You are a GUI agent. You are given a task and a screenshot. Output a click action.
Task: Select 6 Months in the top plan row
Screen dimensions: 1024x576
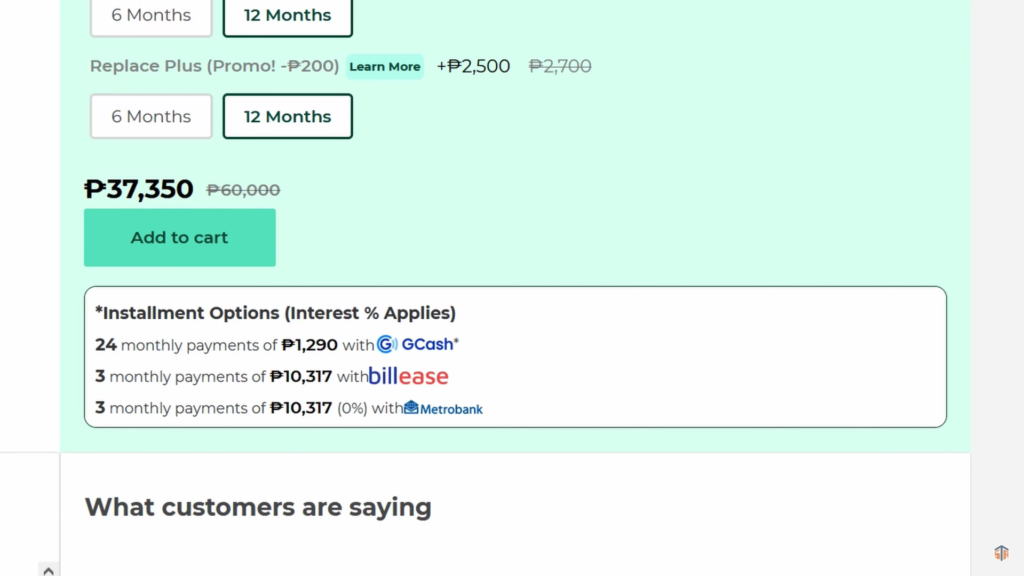(151, 16)
